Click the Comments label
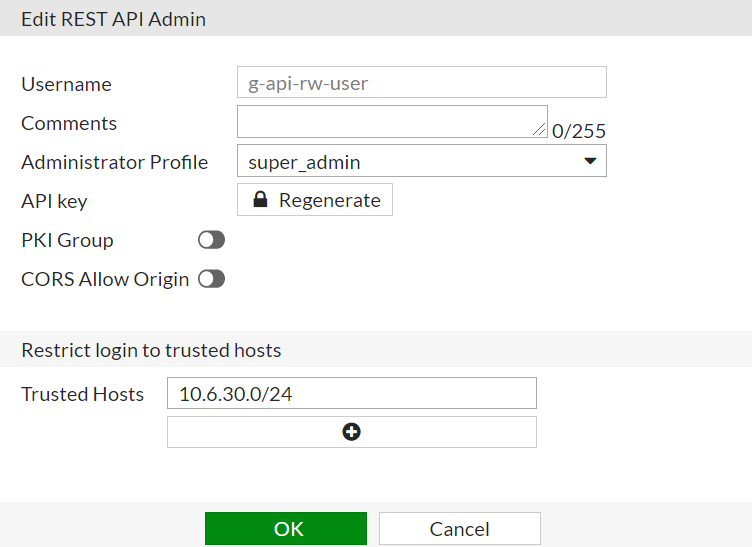 point(69,123)
